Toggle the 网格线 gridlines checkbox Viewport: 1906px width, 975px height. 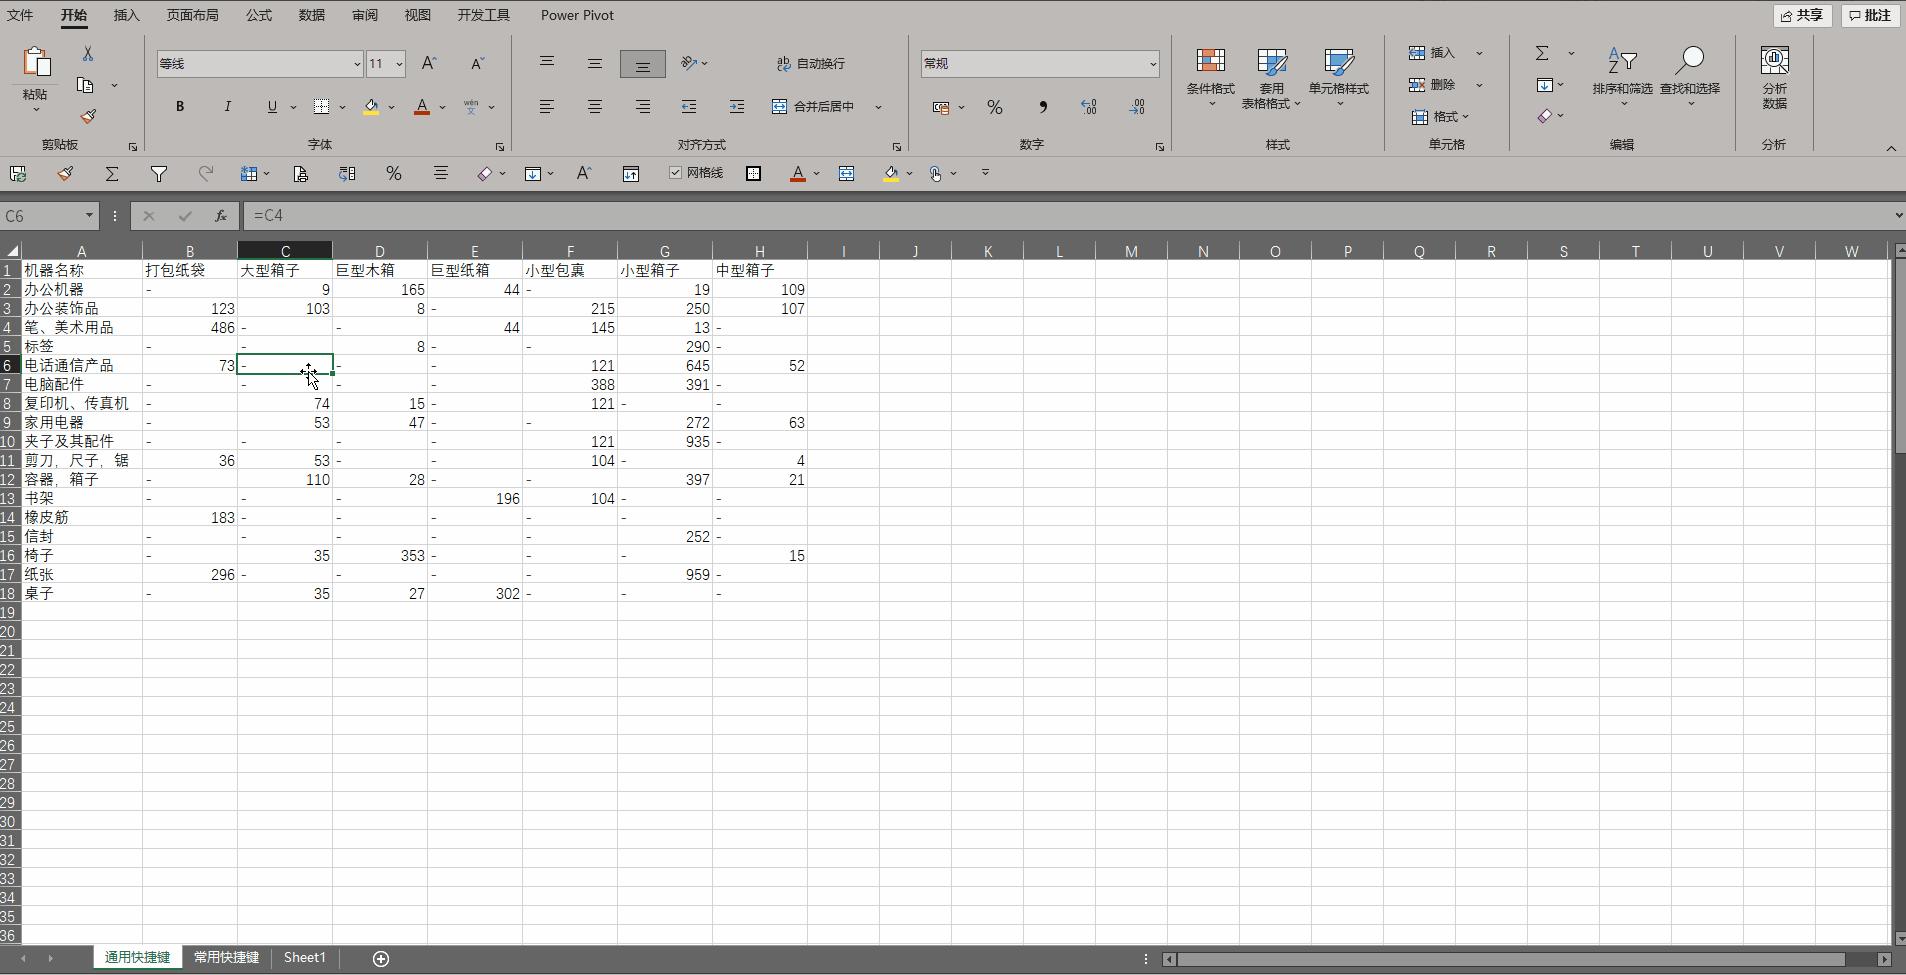point(676,173)
